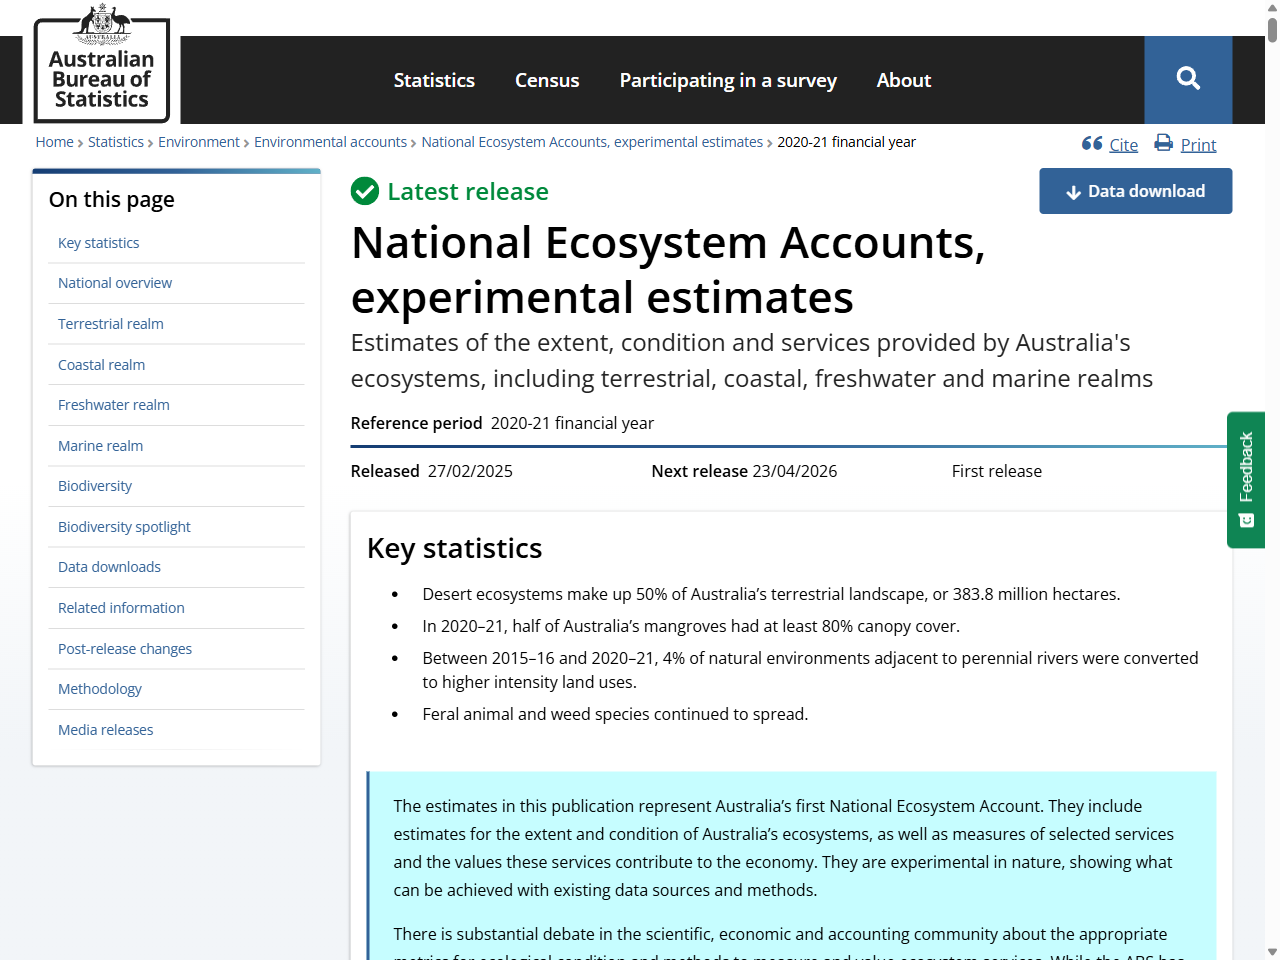Select Participating in a survey
Screen dimensions: 1280x960
[728, 80]
